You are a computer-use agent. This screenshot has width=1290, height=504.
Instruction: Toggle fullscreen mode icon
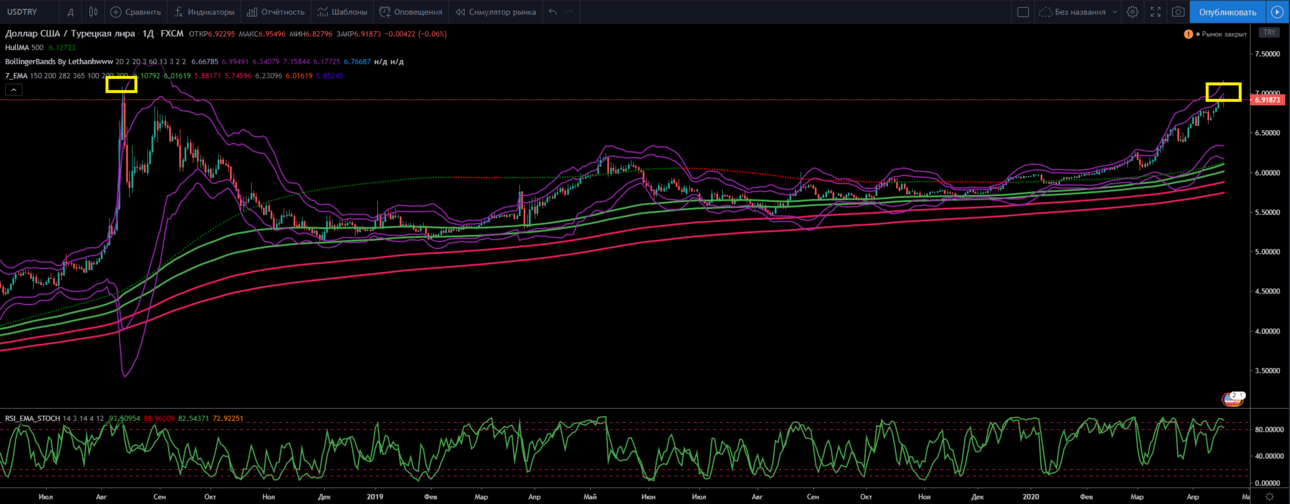click(x=1156, y=12)
